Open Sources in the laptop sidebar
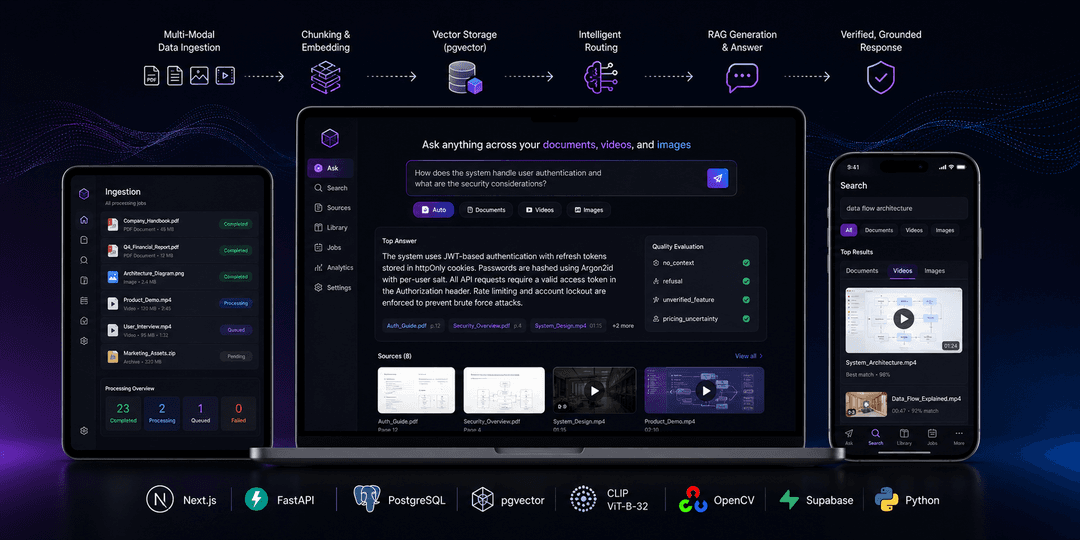 [x=333, y=208]
